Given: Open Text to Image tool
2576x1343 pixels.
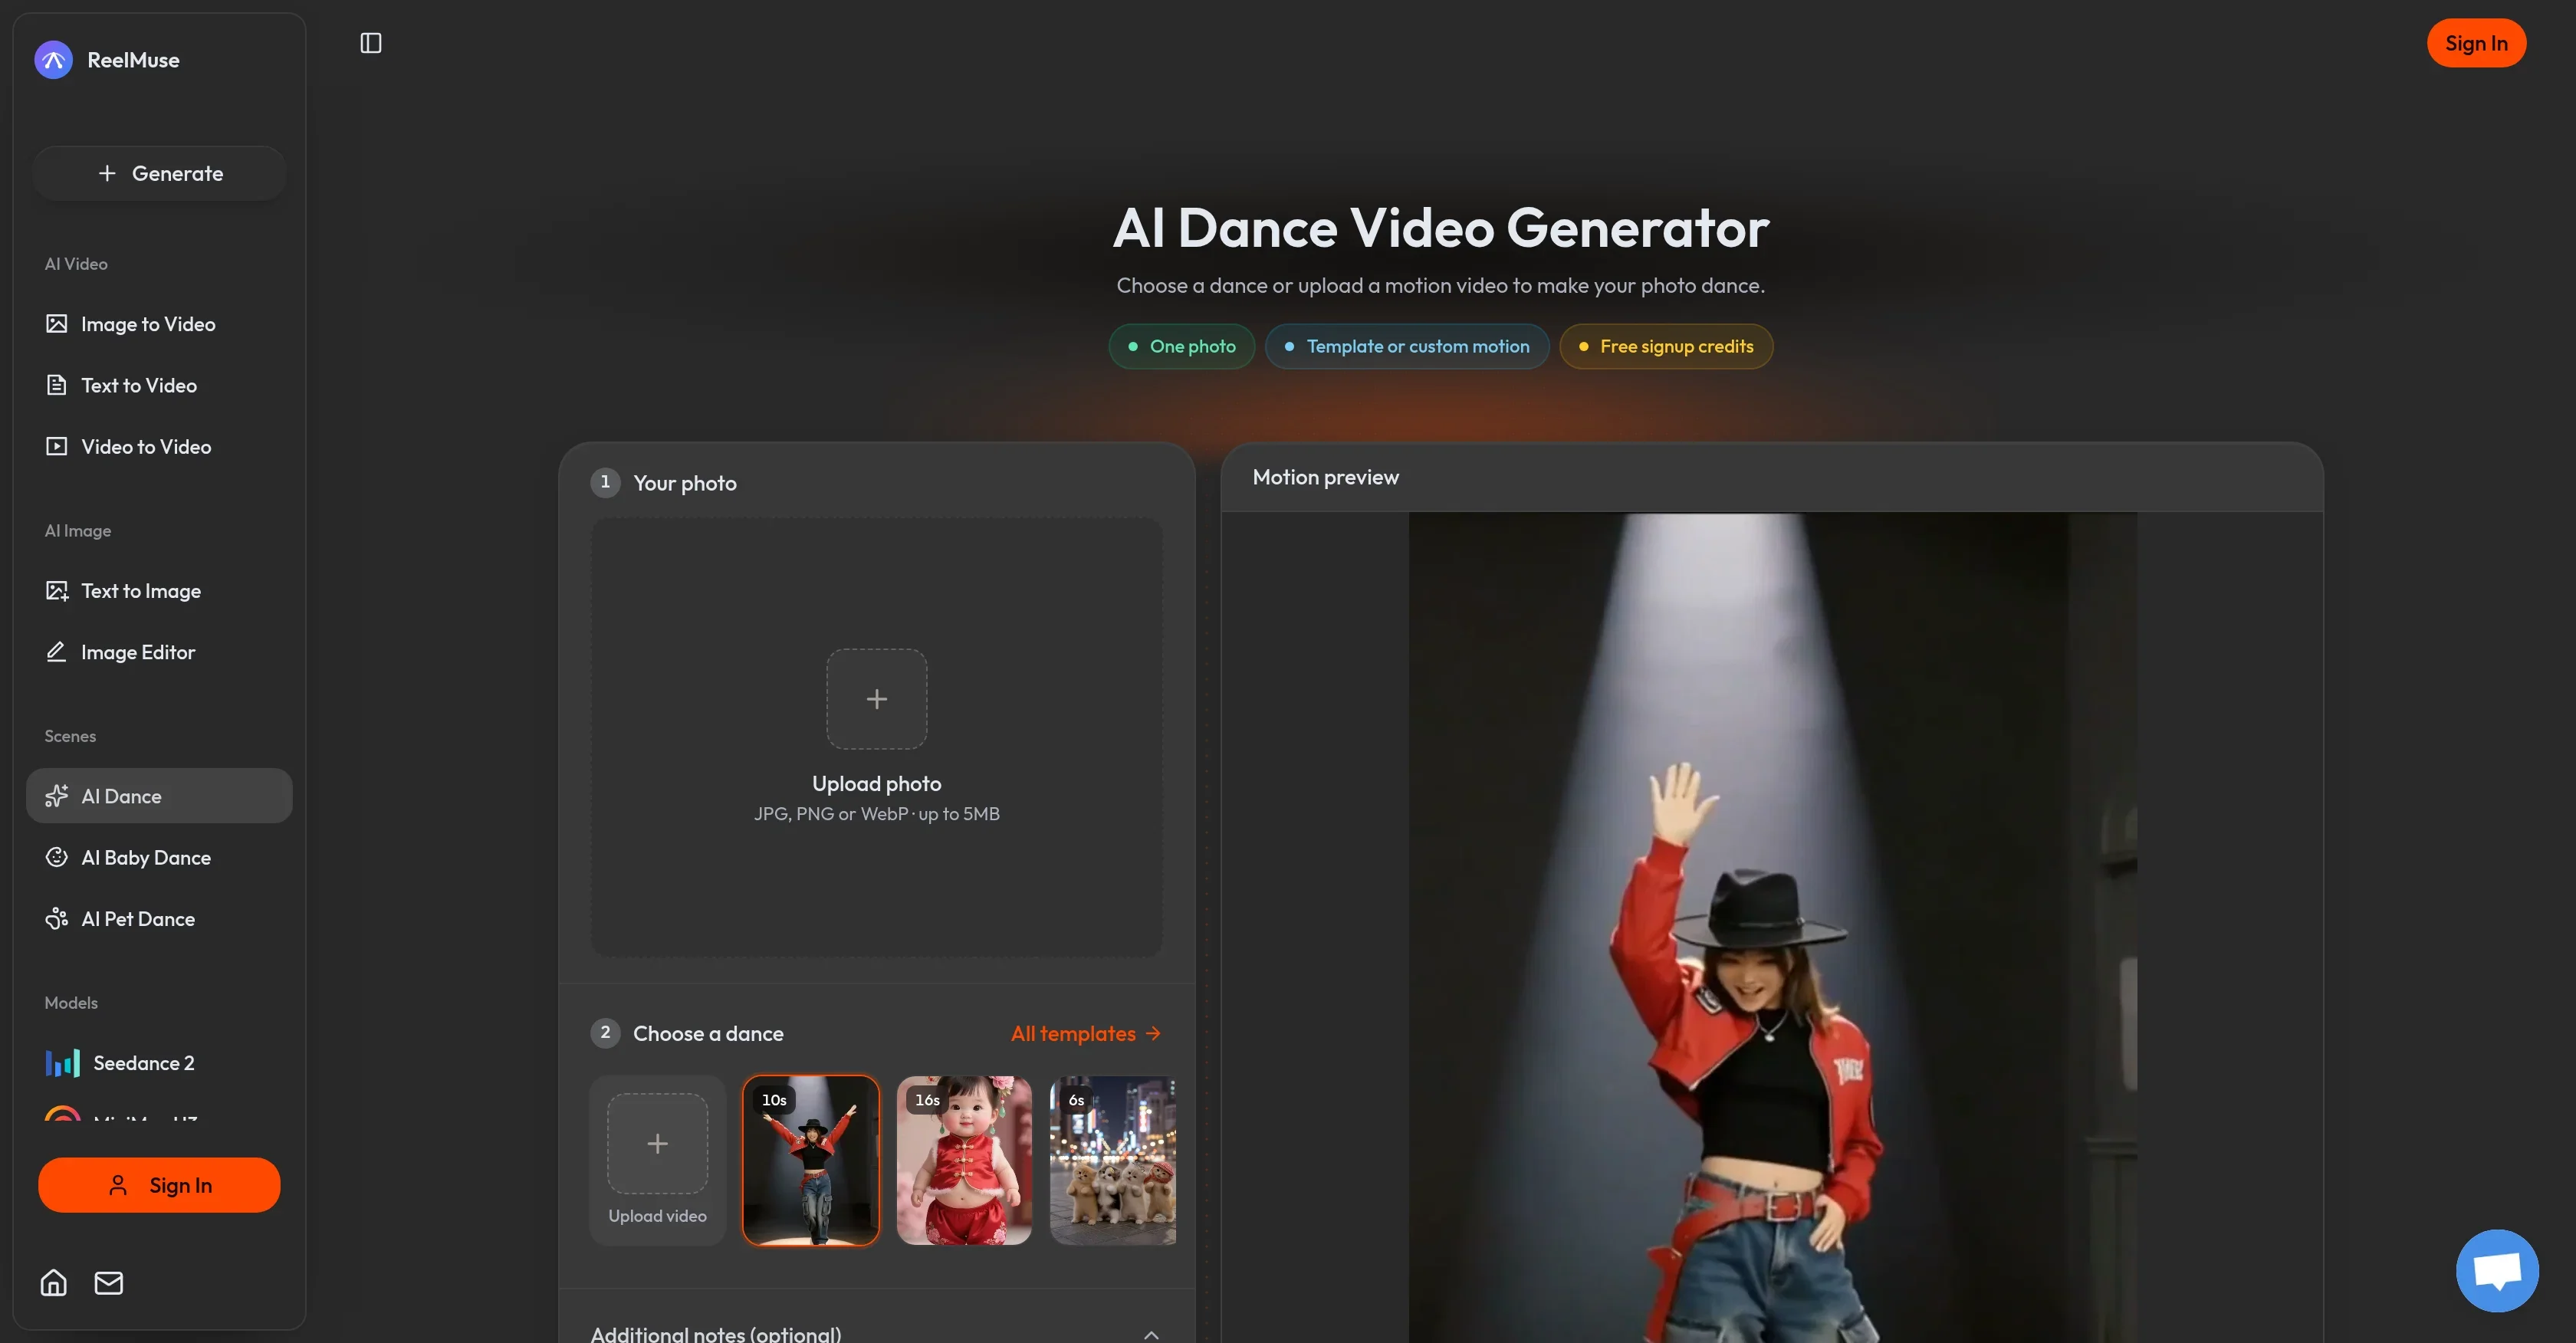Looking at the screenshot, I should [x=159, y=591].
